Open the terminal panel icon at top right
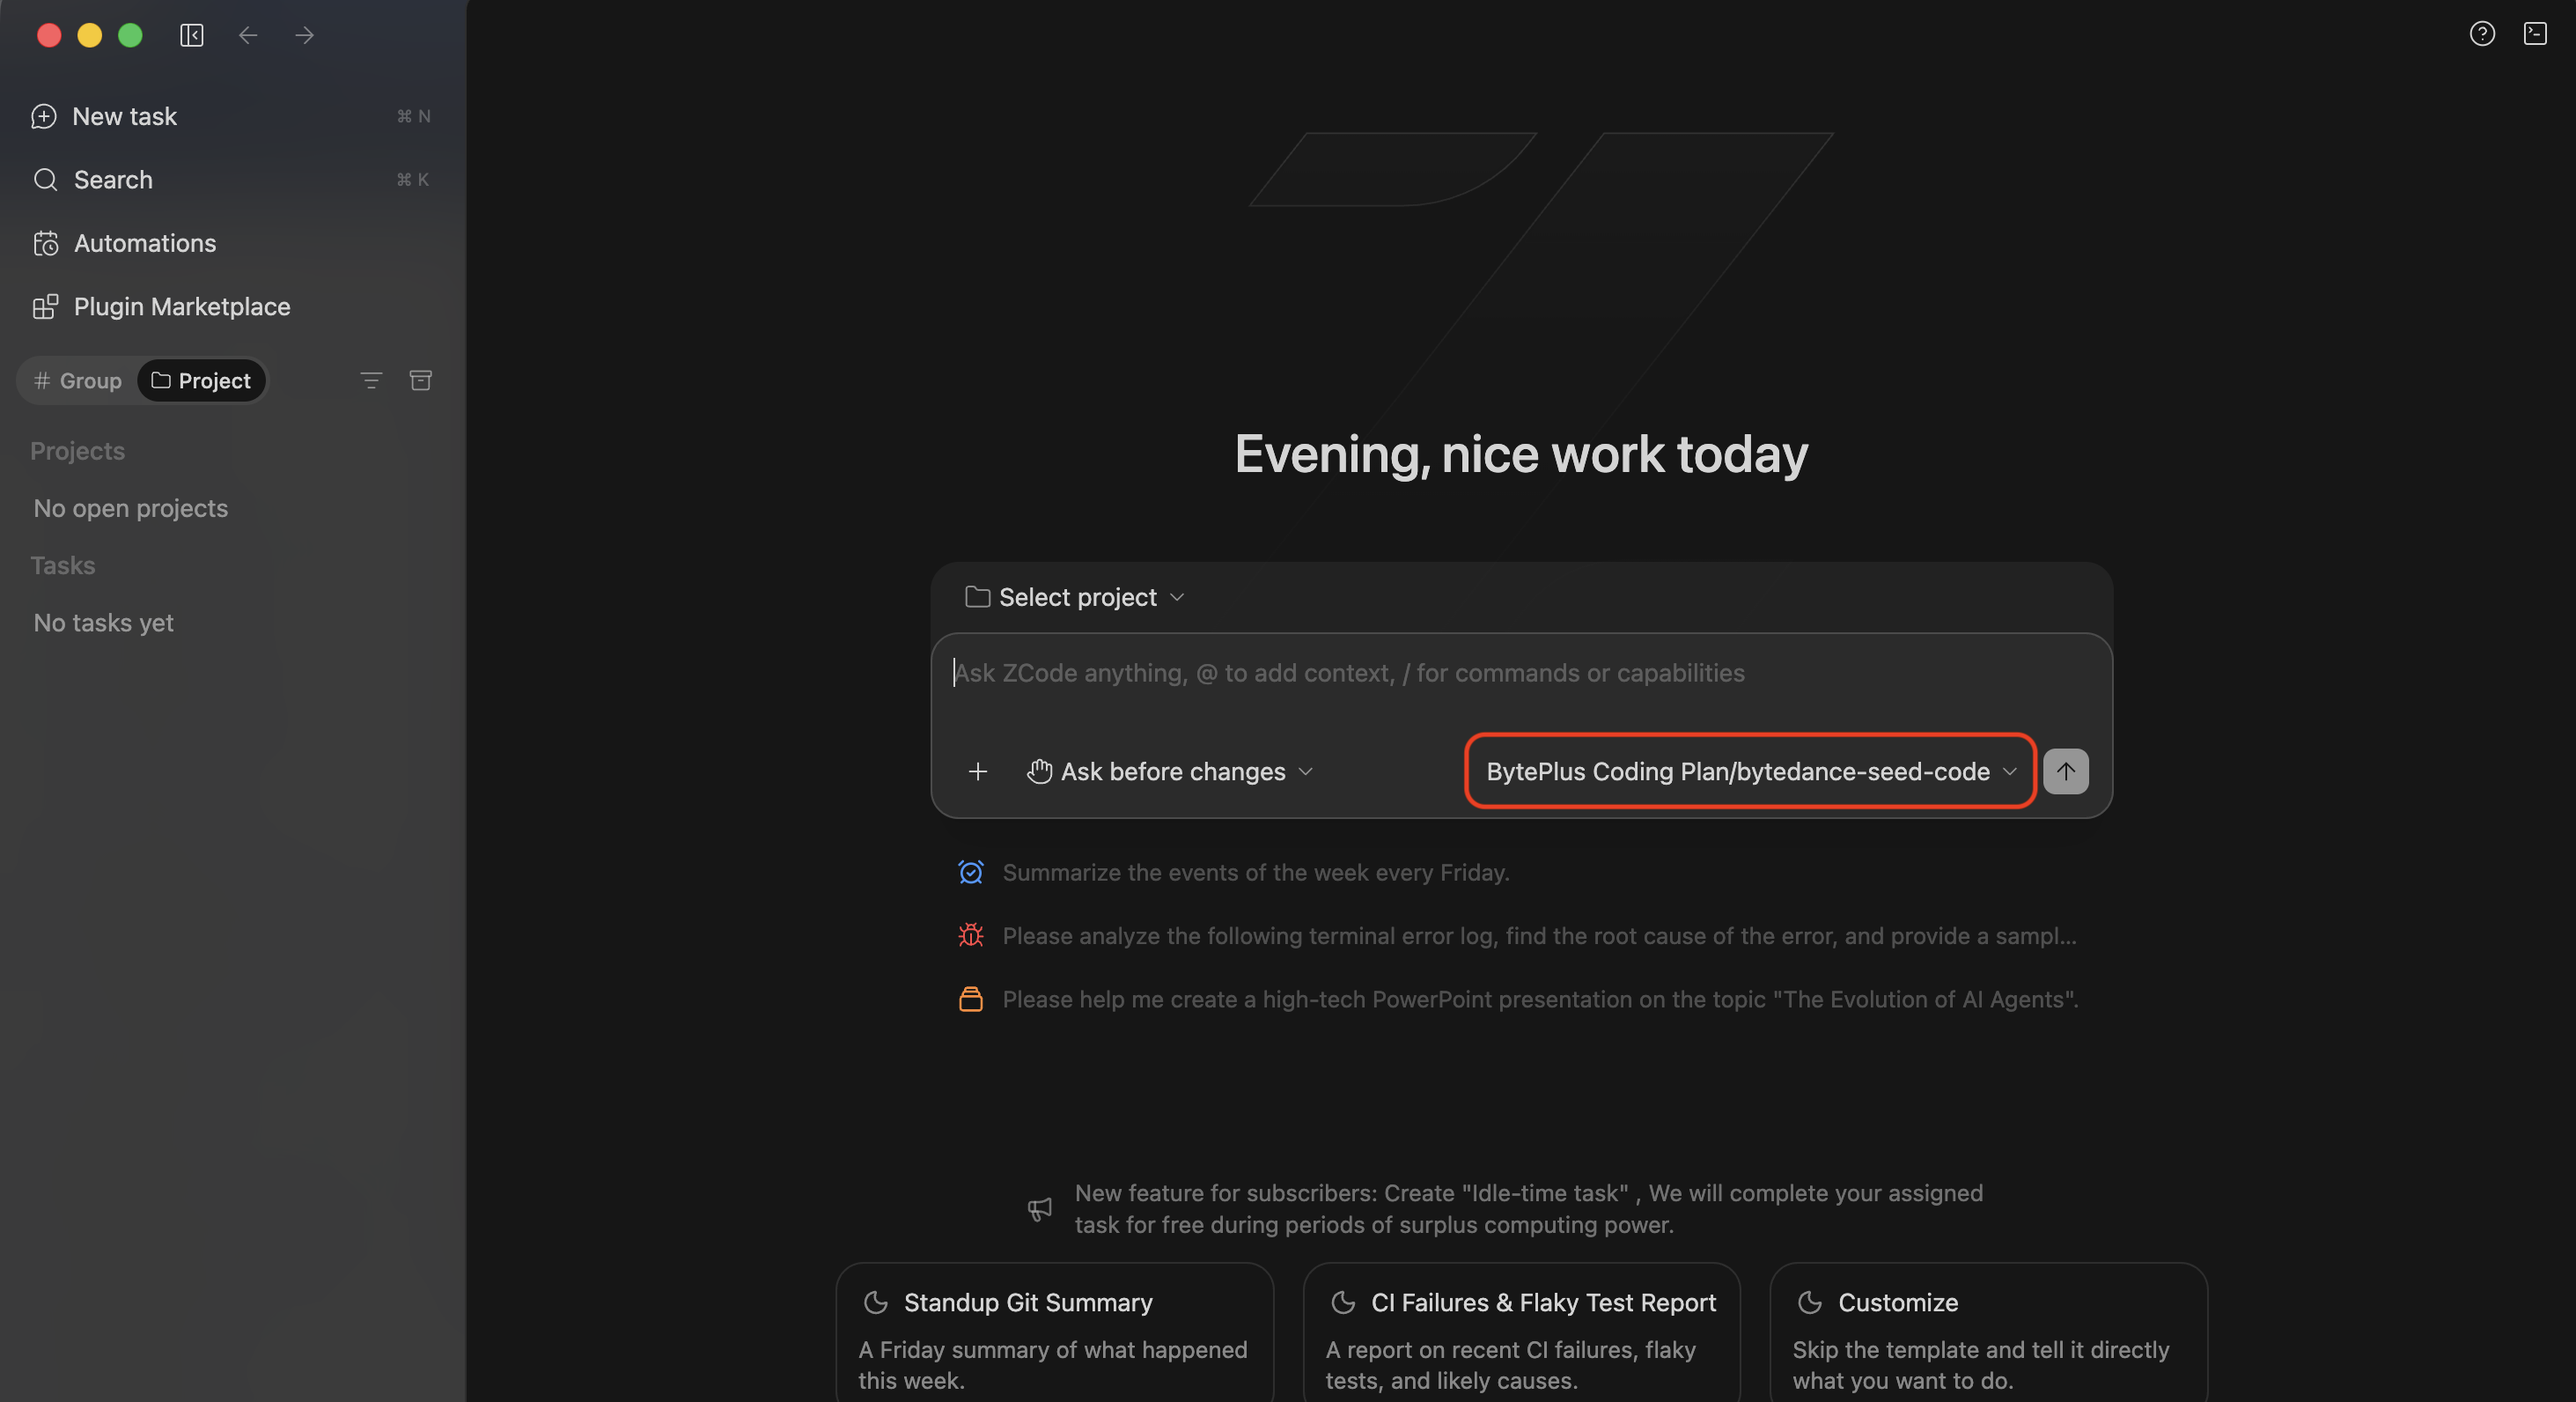The image size is (2576, 1402). (x=2535, y=34)
